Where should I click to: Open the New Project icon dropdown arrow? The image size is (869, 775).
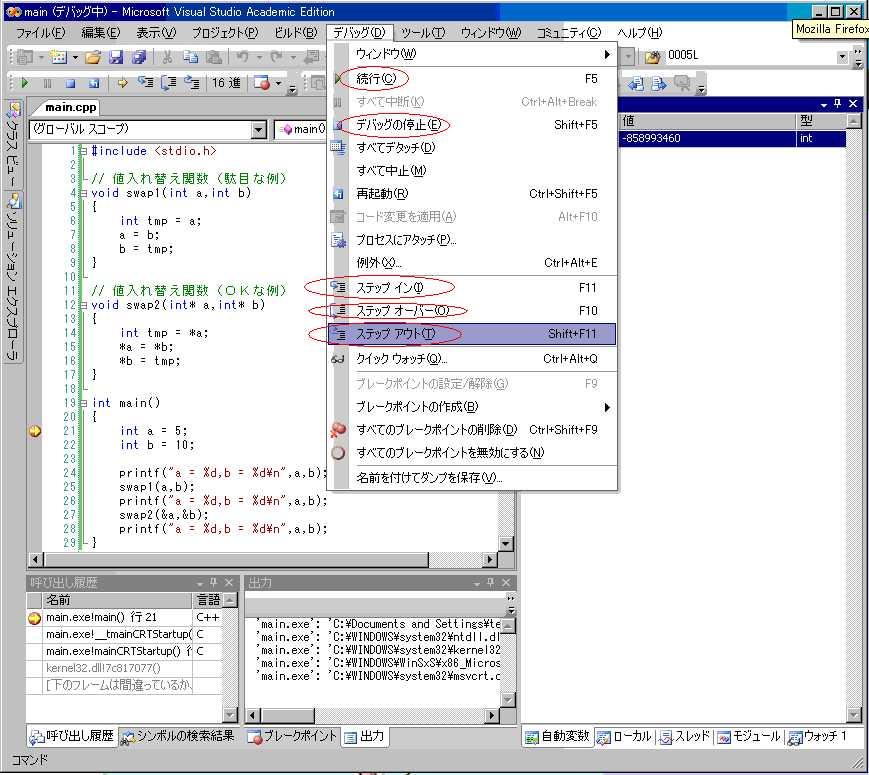41,57
